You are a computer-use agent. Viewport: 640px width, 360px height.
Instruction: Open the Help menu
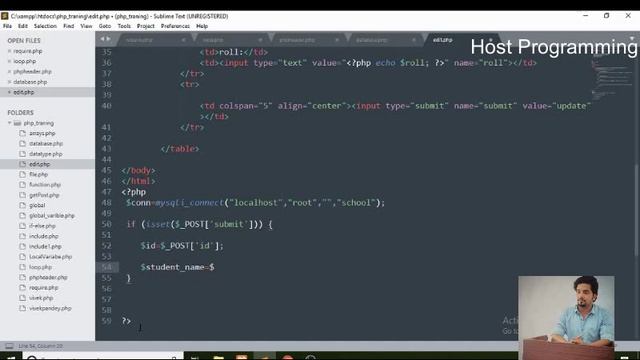pos(202,26)
